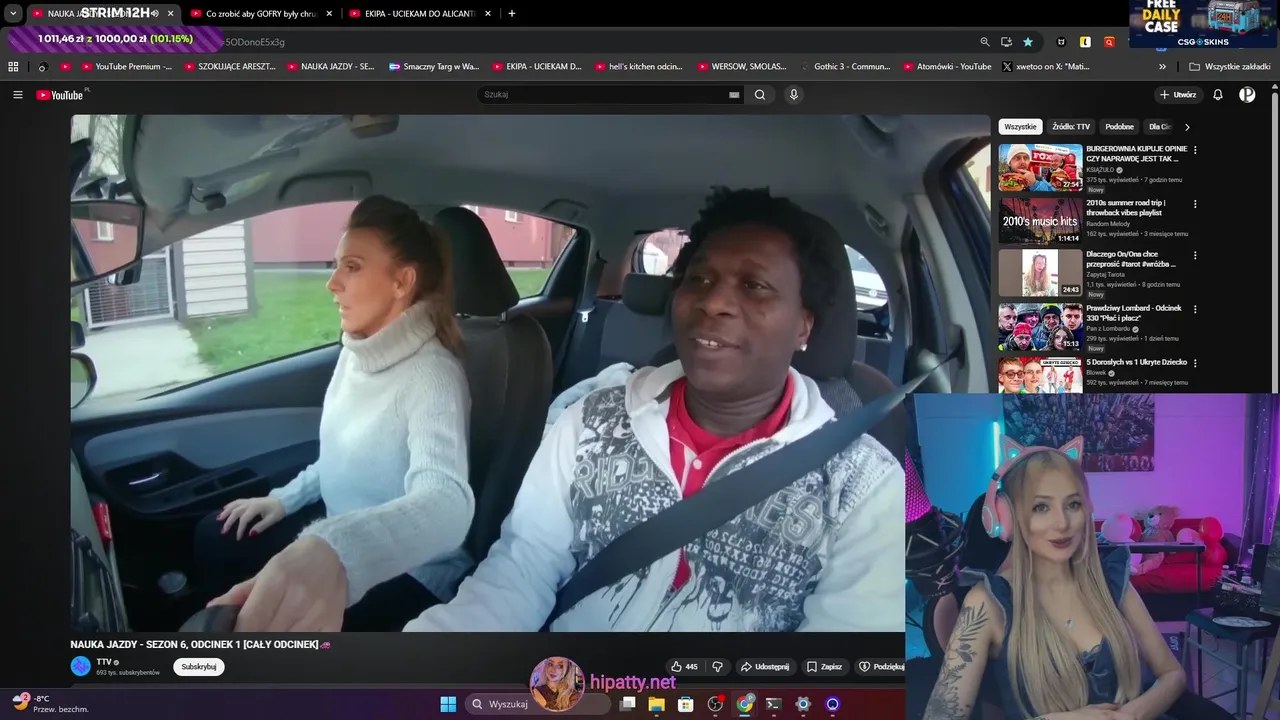Select the Źródło: TTV filter chip
The height and width of the screenshot is (720, 1280).
1071,127
